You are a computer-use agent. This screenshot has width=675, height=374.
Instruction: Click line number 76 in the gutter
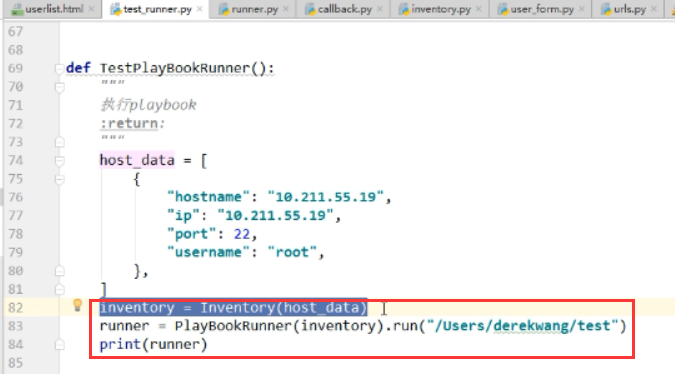[15, 197]
